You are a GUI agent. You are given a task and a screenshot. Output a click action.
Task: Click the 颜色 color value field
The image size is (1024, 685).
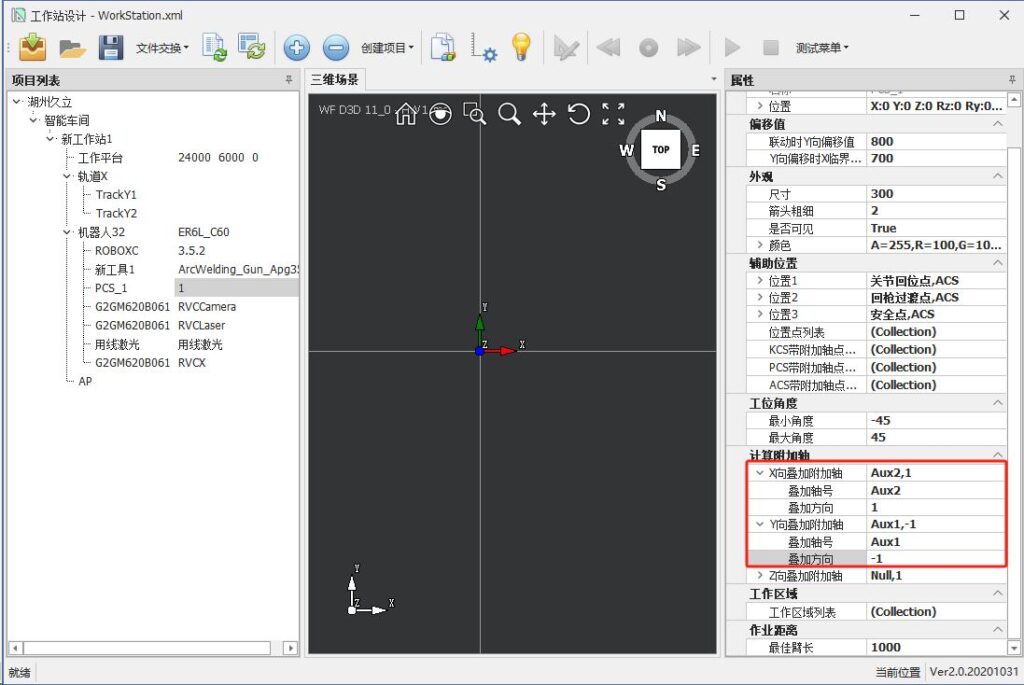[x=934, y=245]
